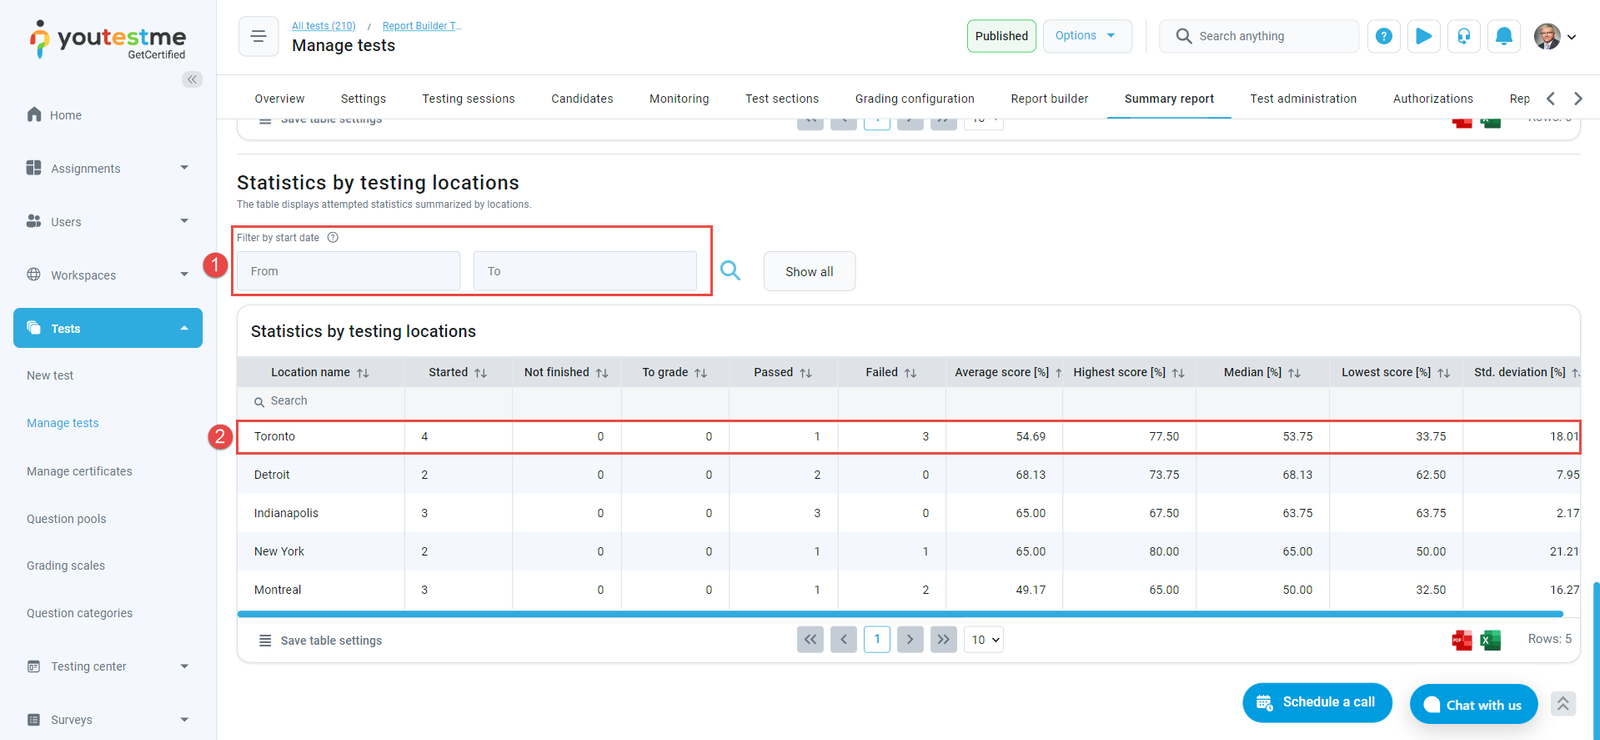This screenshot has width=1600, height=740.
Task: Open the Options dropdown
Action: pos(1086,36)
